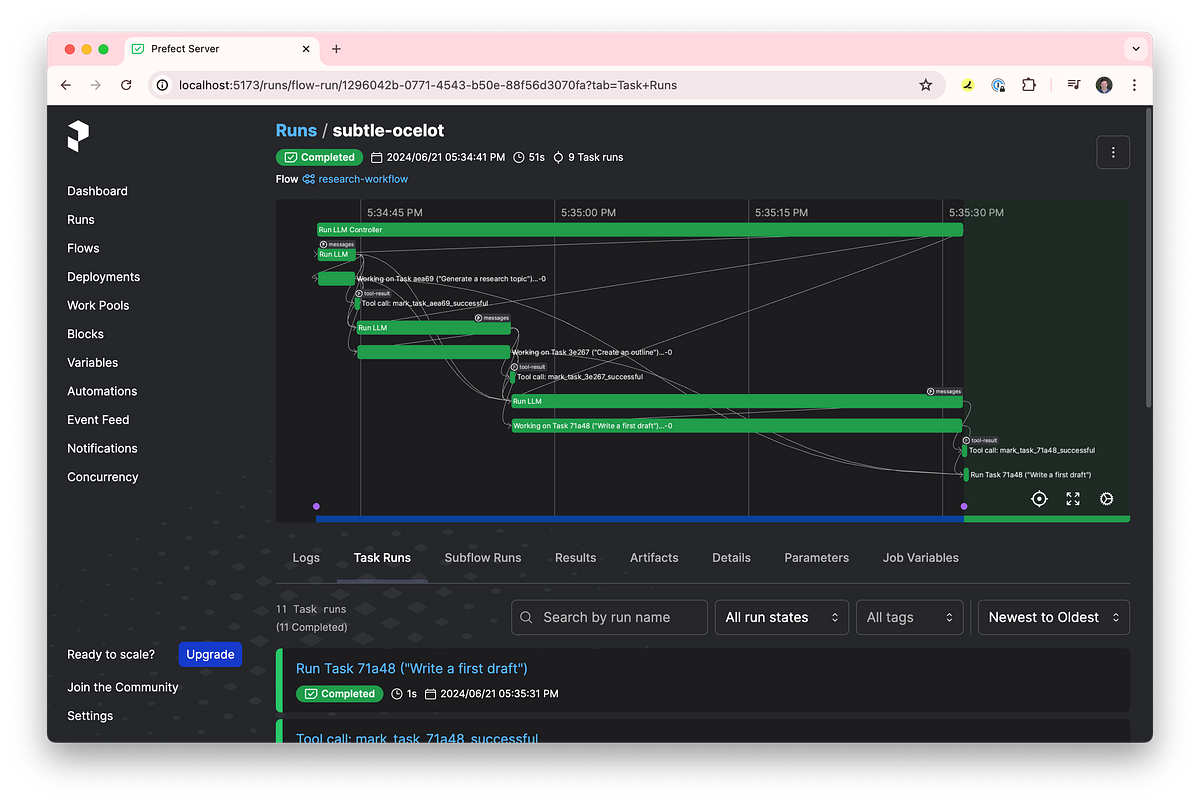The image size is (1200, 805).
Task: Switch to the Artifacts tab
Action: pyautogui.click(x=654, y=557)
